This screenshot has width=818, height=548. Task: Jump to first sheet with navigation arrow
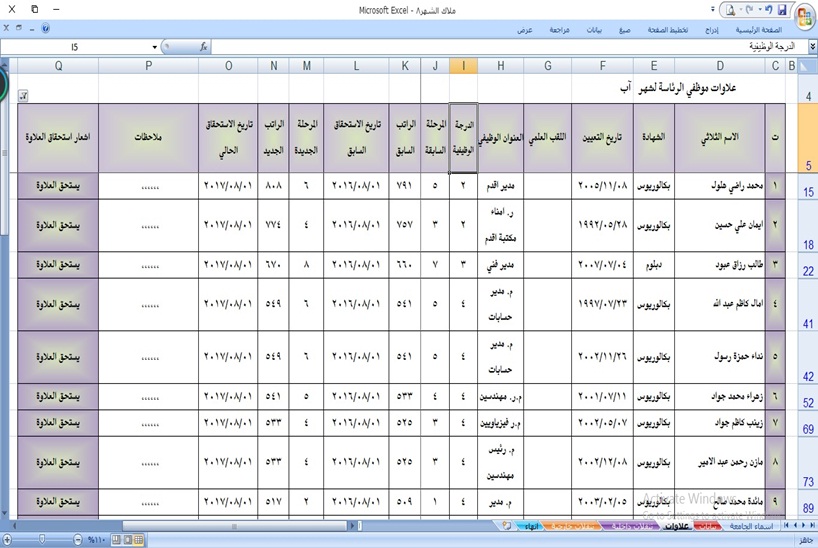click(x=812, y=526)
